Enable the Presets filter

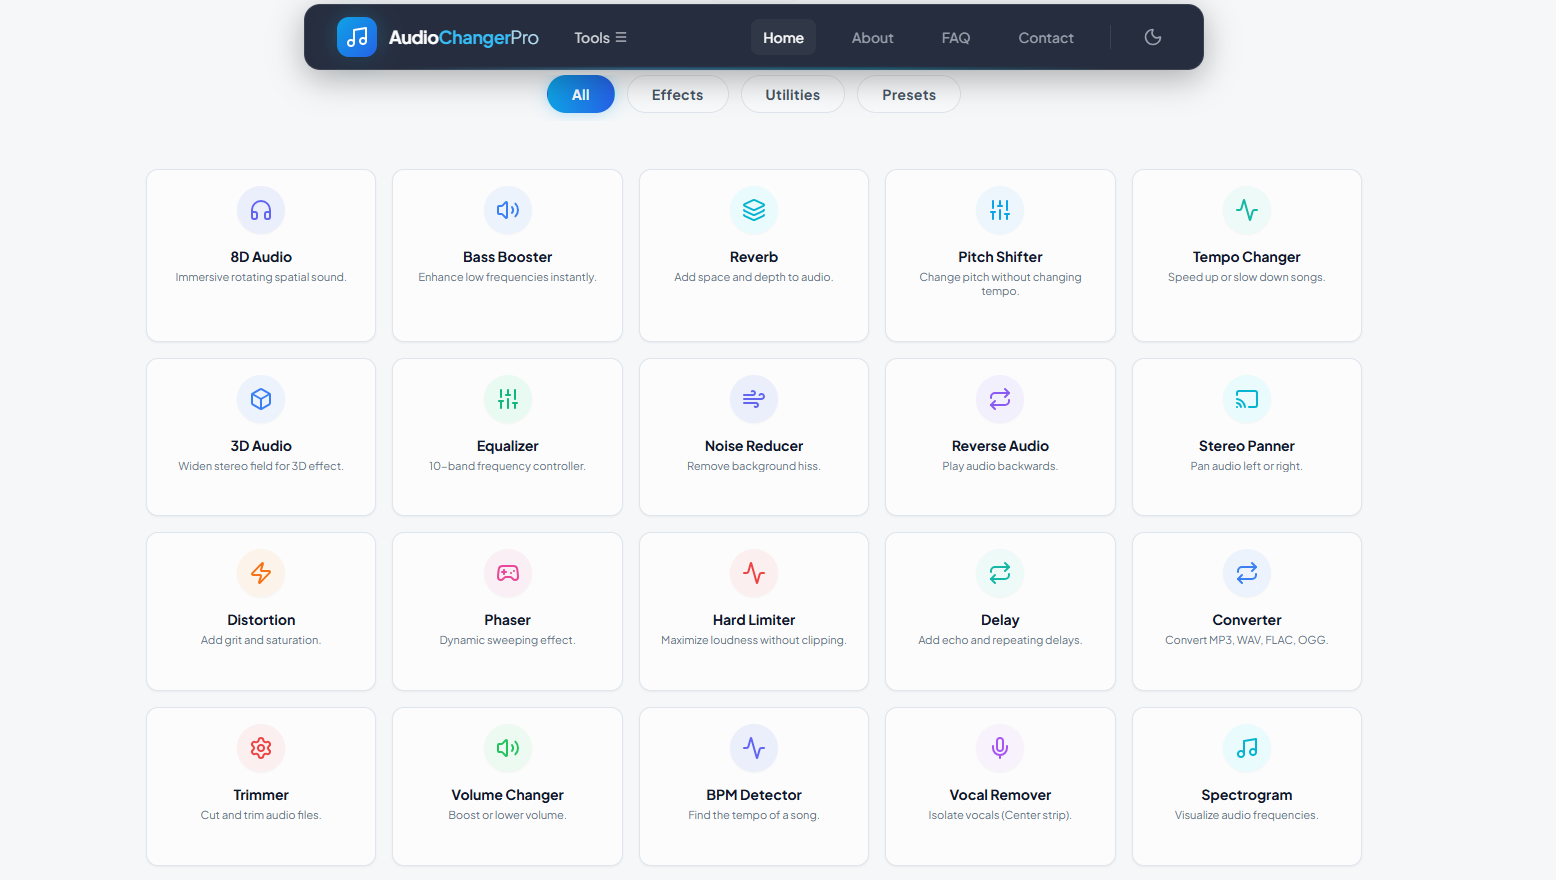click(908, 93)
